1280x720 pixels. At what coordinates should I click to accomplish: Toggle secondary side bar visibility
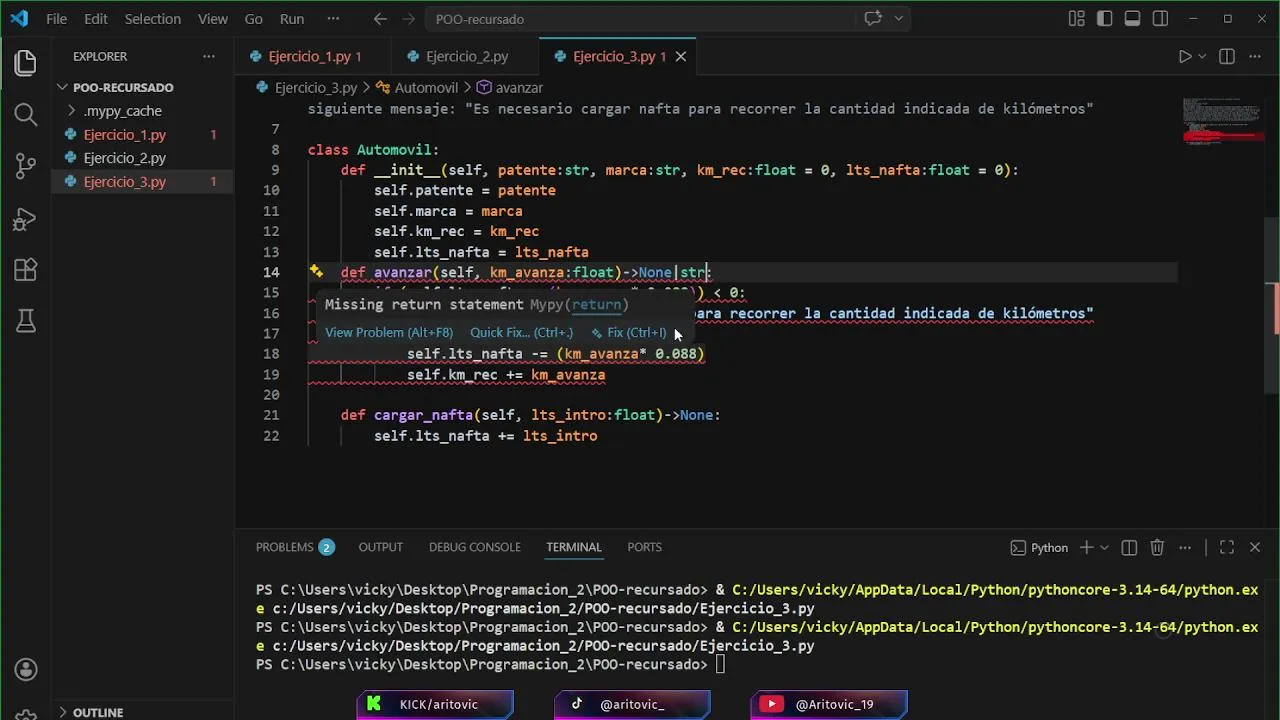tap(1160, 19)
